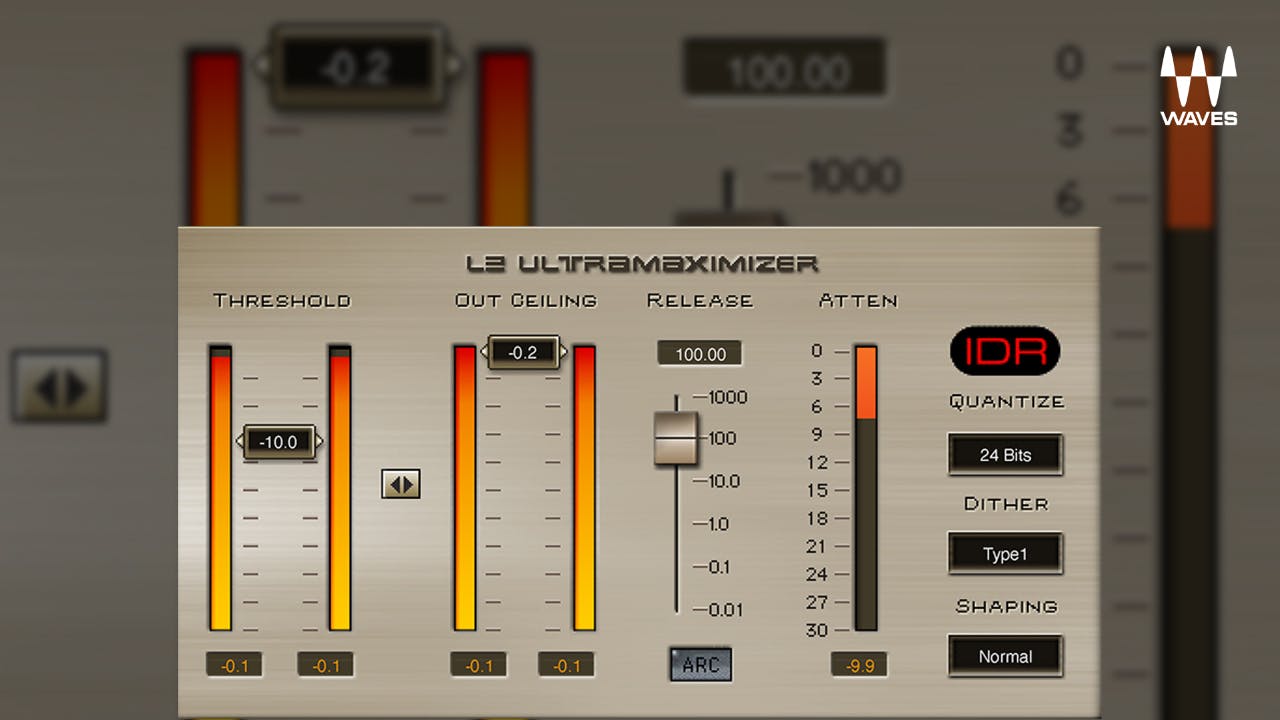Click the Threshold label
Image resolution: width=1280 pixels, height=720 pixels.
[282, 300]
